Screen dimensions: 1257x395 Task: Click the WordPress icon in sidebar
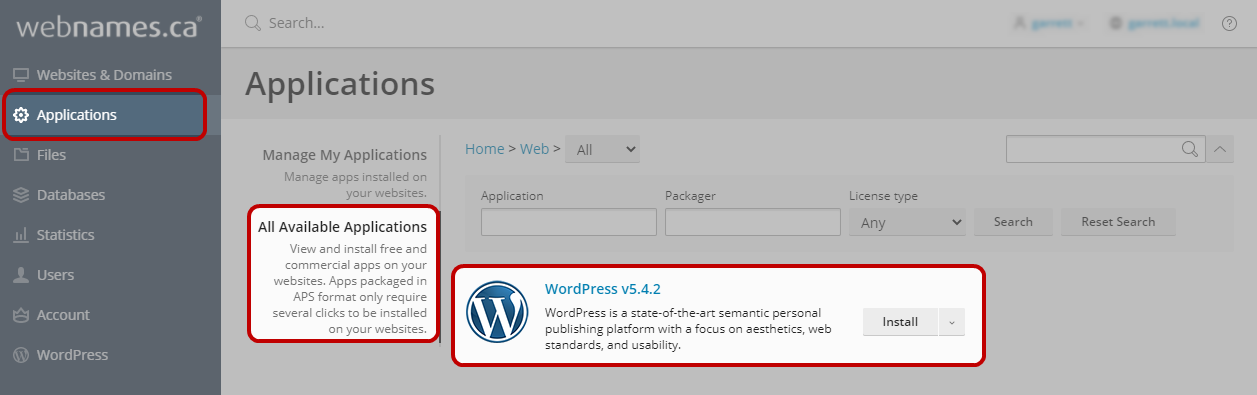point(20,355)
